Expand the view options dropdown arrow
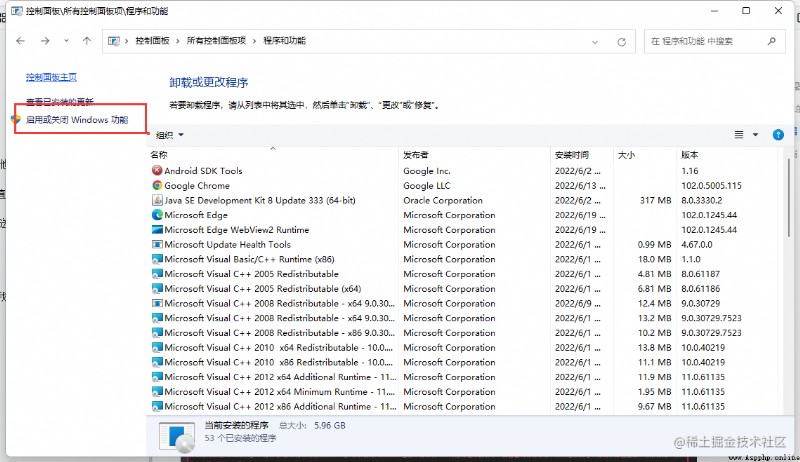Screen dimensions: 800x462 coord(756,135)
